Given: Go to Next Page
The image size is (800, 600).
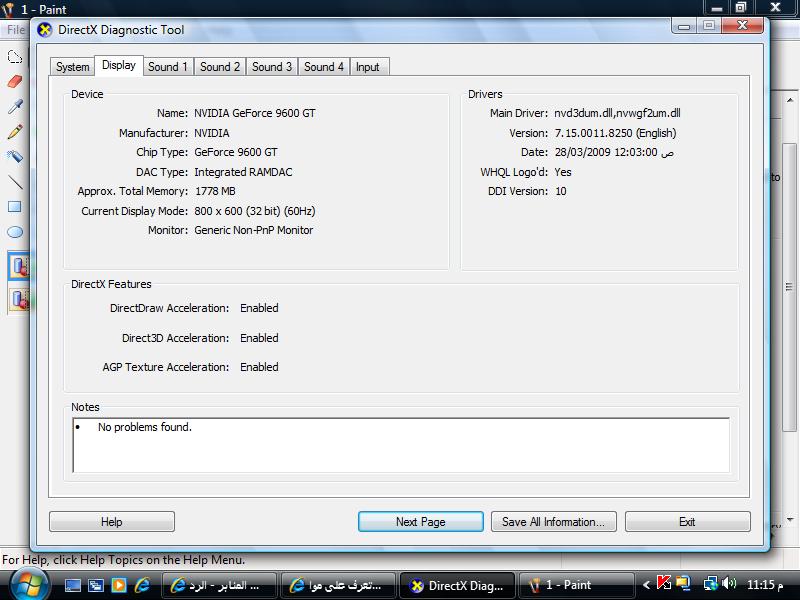Looking at the screenshot, I should coord(421,522).
